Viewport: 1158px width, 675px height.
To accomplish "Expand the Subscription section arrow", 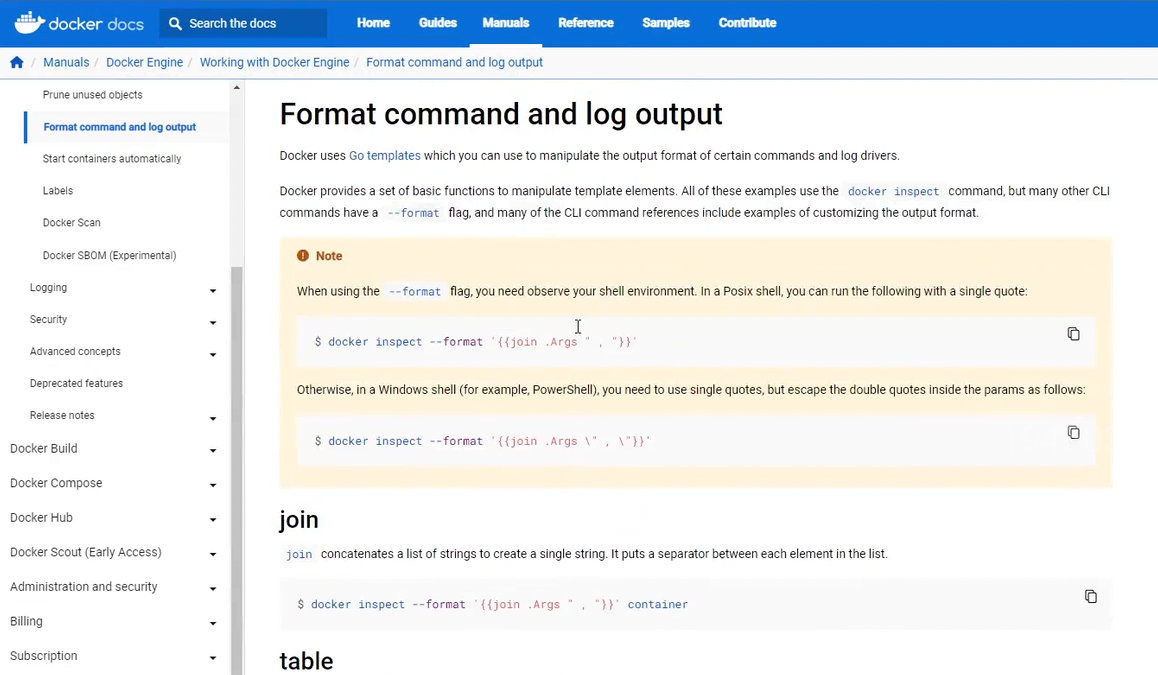I will click(213, 658).
